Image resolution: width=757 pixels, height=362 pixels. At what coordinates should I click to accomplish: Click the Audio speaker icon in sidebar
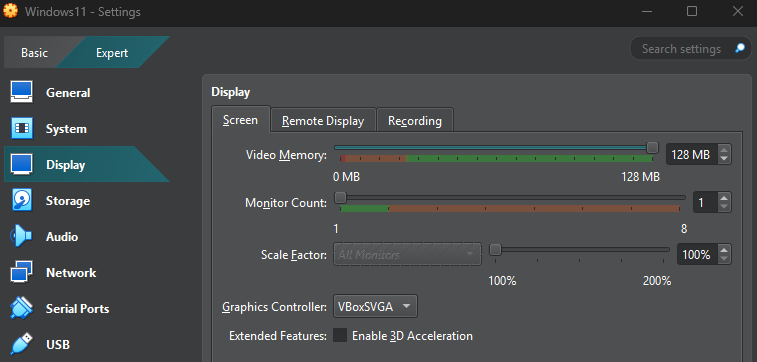22,237
